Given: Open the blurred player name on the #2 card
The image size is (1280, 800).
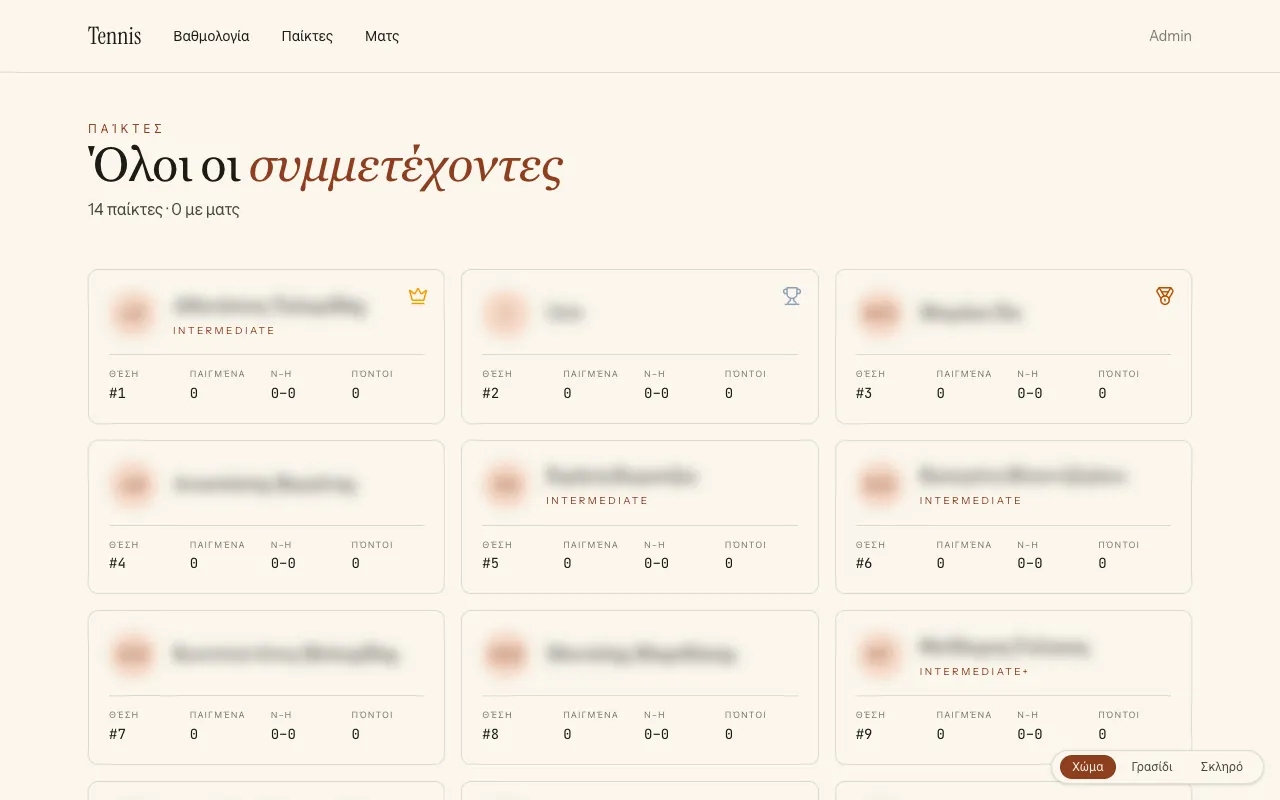Looking at the screenshot, I should click(x=565, y=313).
